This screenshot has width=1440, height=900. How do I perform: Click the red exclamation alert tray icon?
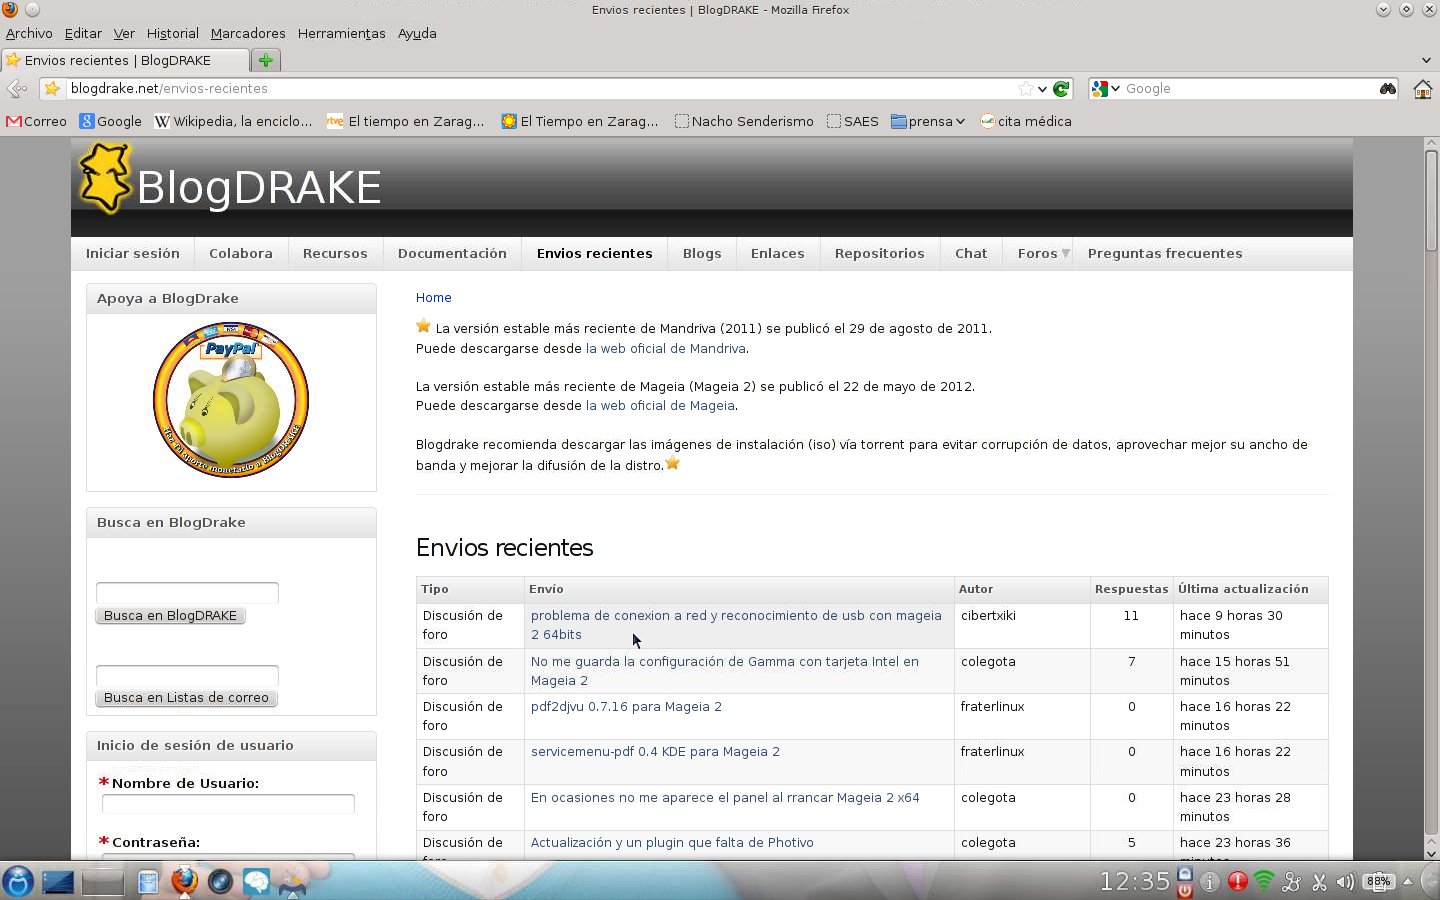(x=1237, y=881)
